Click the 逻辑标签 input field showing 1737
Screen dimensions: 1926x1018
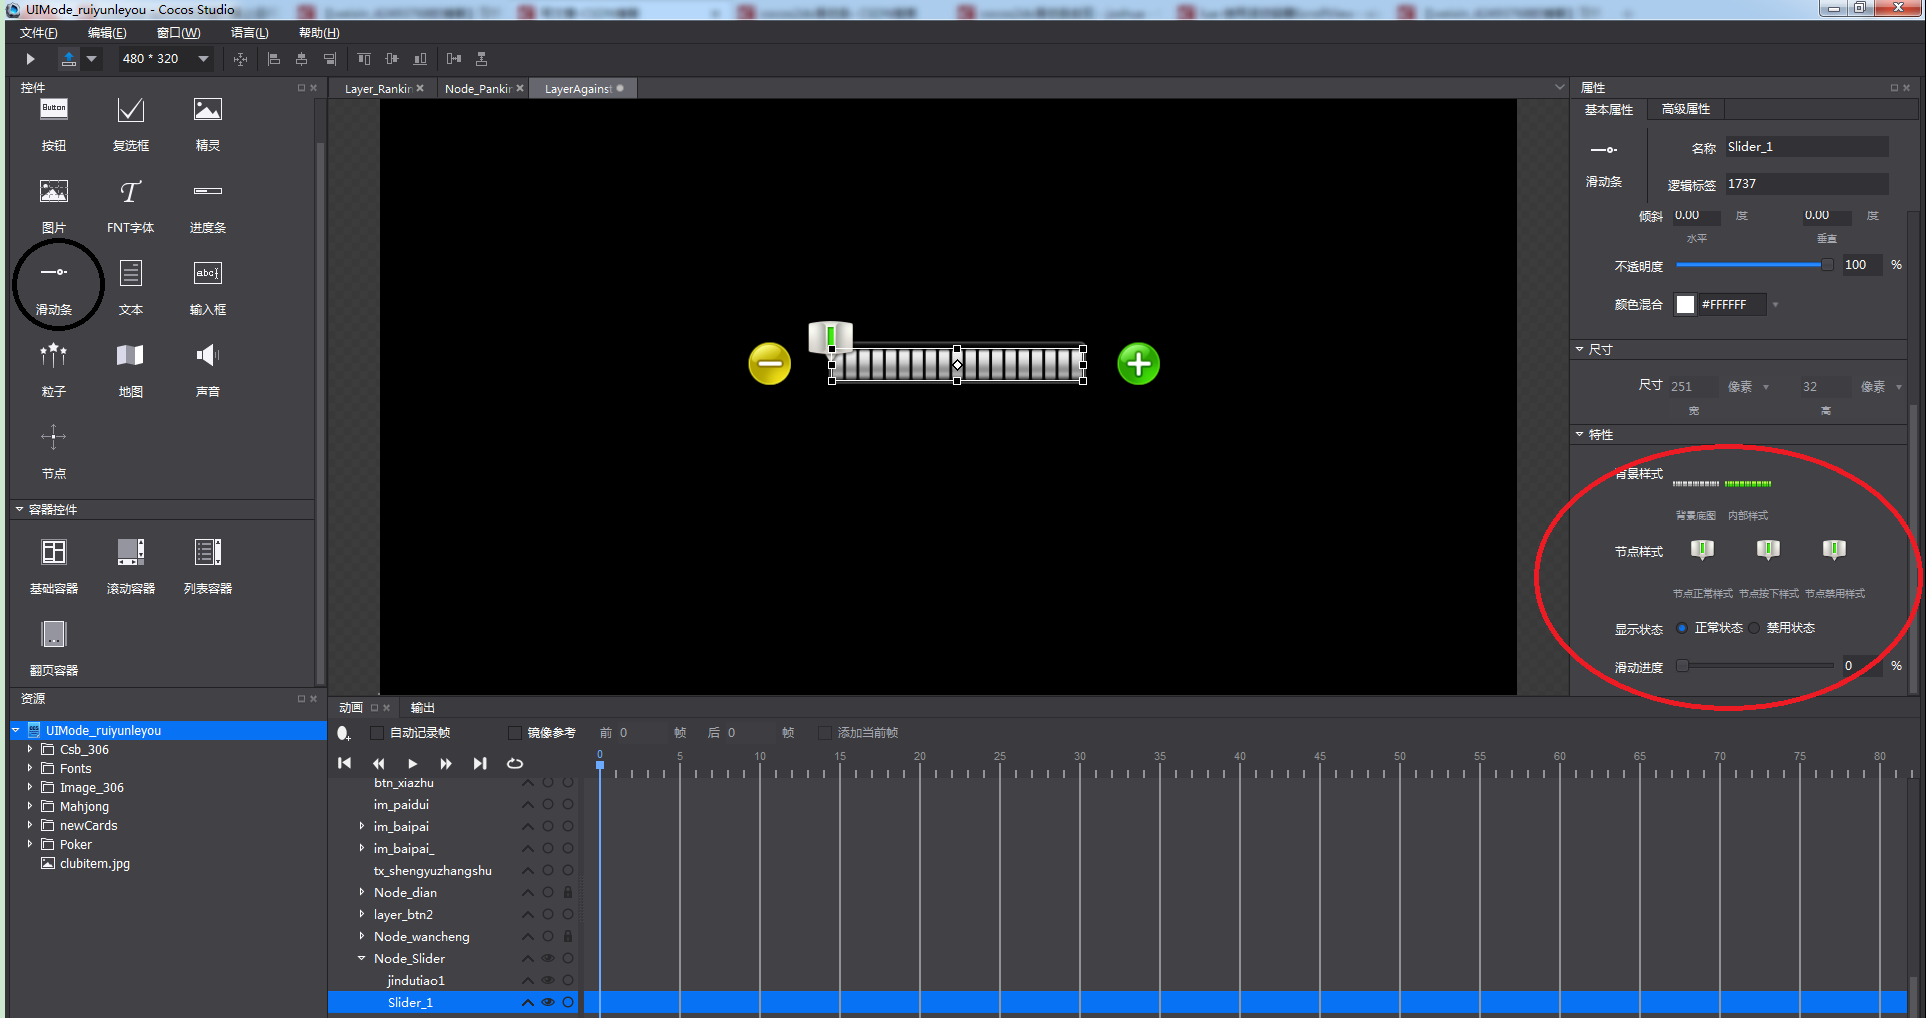click(x=1805, y=183)
